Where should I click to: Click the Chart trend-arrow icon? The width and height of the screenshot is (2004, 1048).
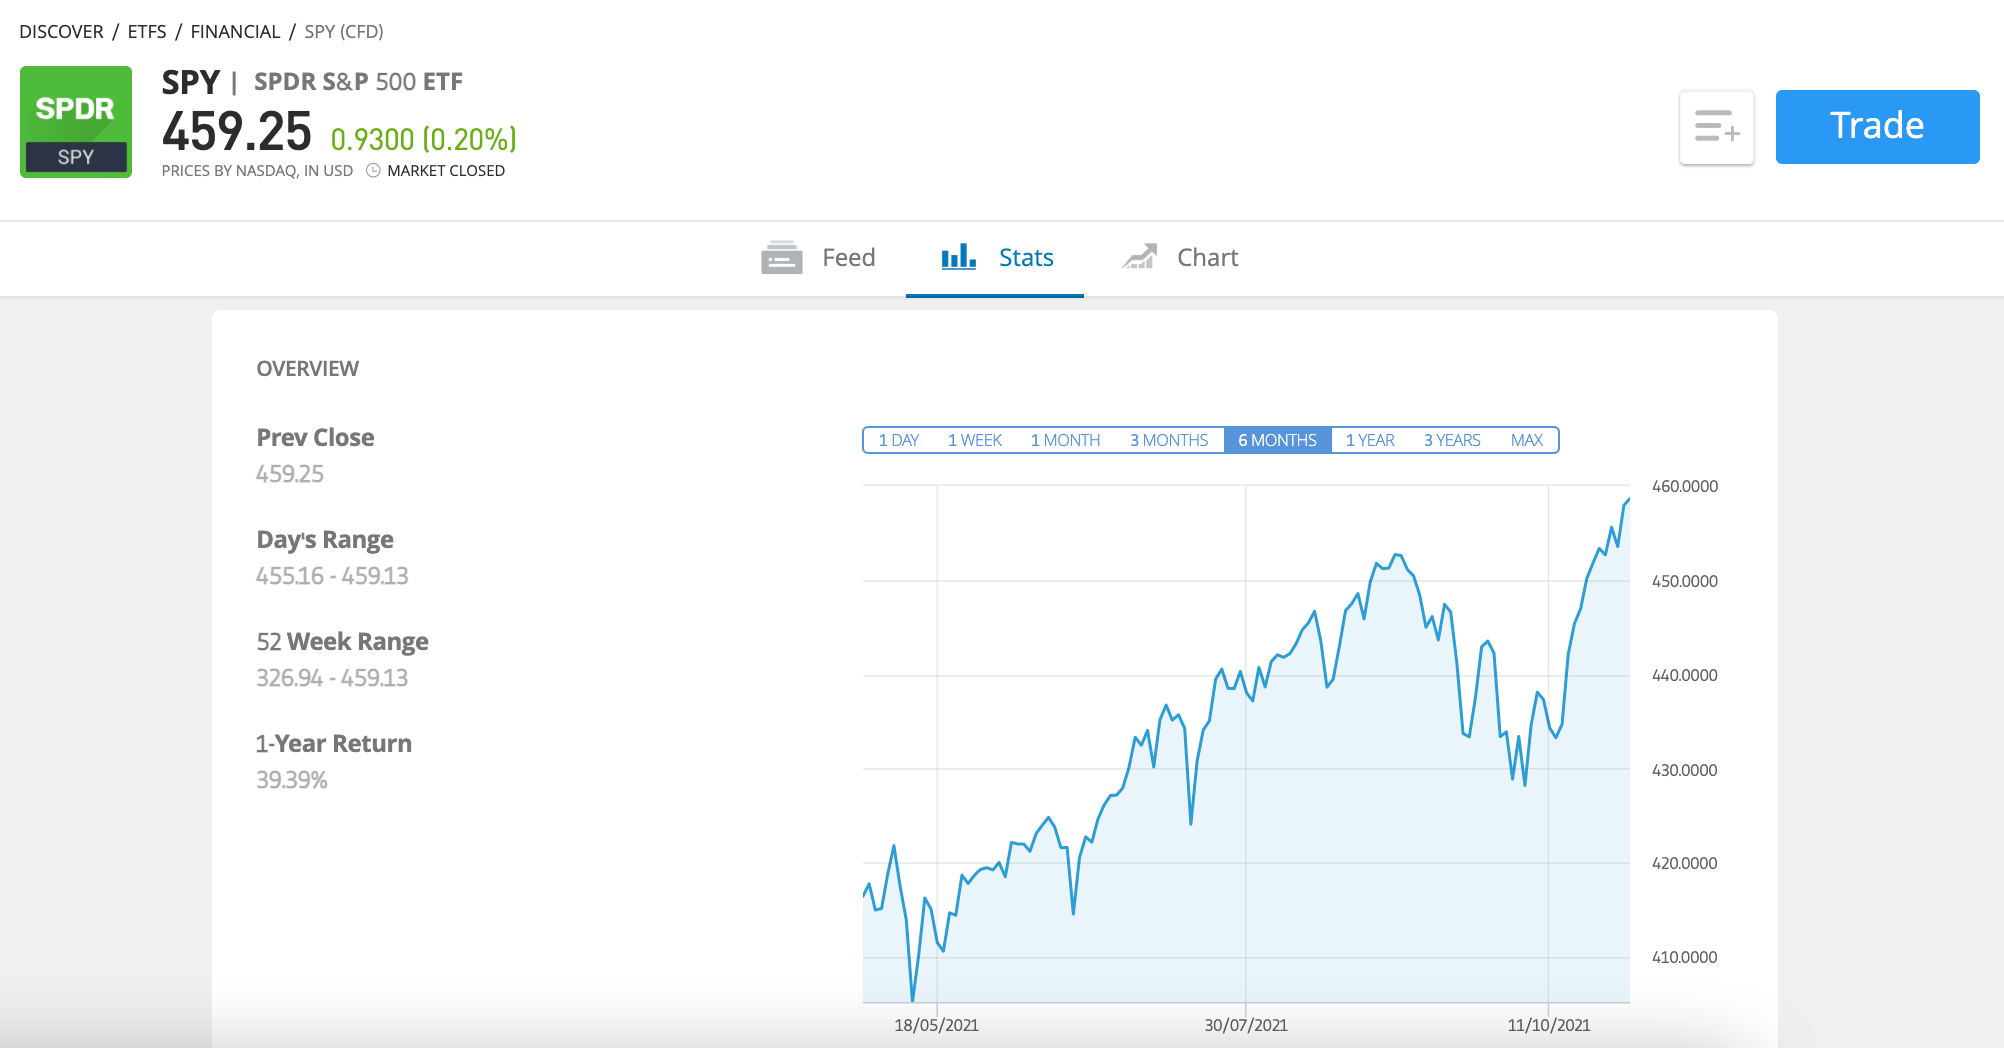[1140, 257]
